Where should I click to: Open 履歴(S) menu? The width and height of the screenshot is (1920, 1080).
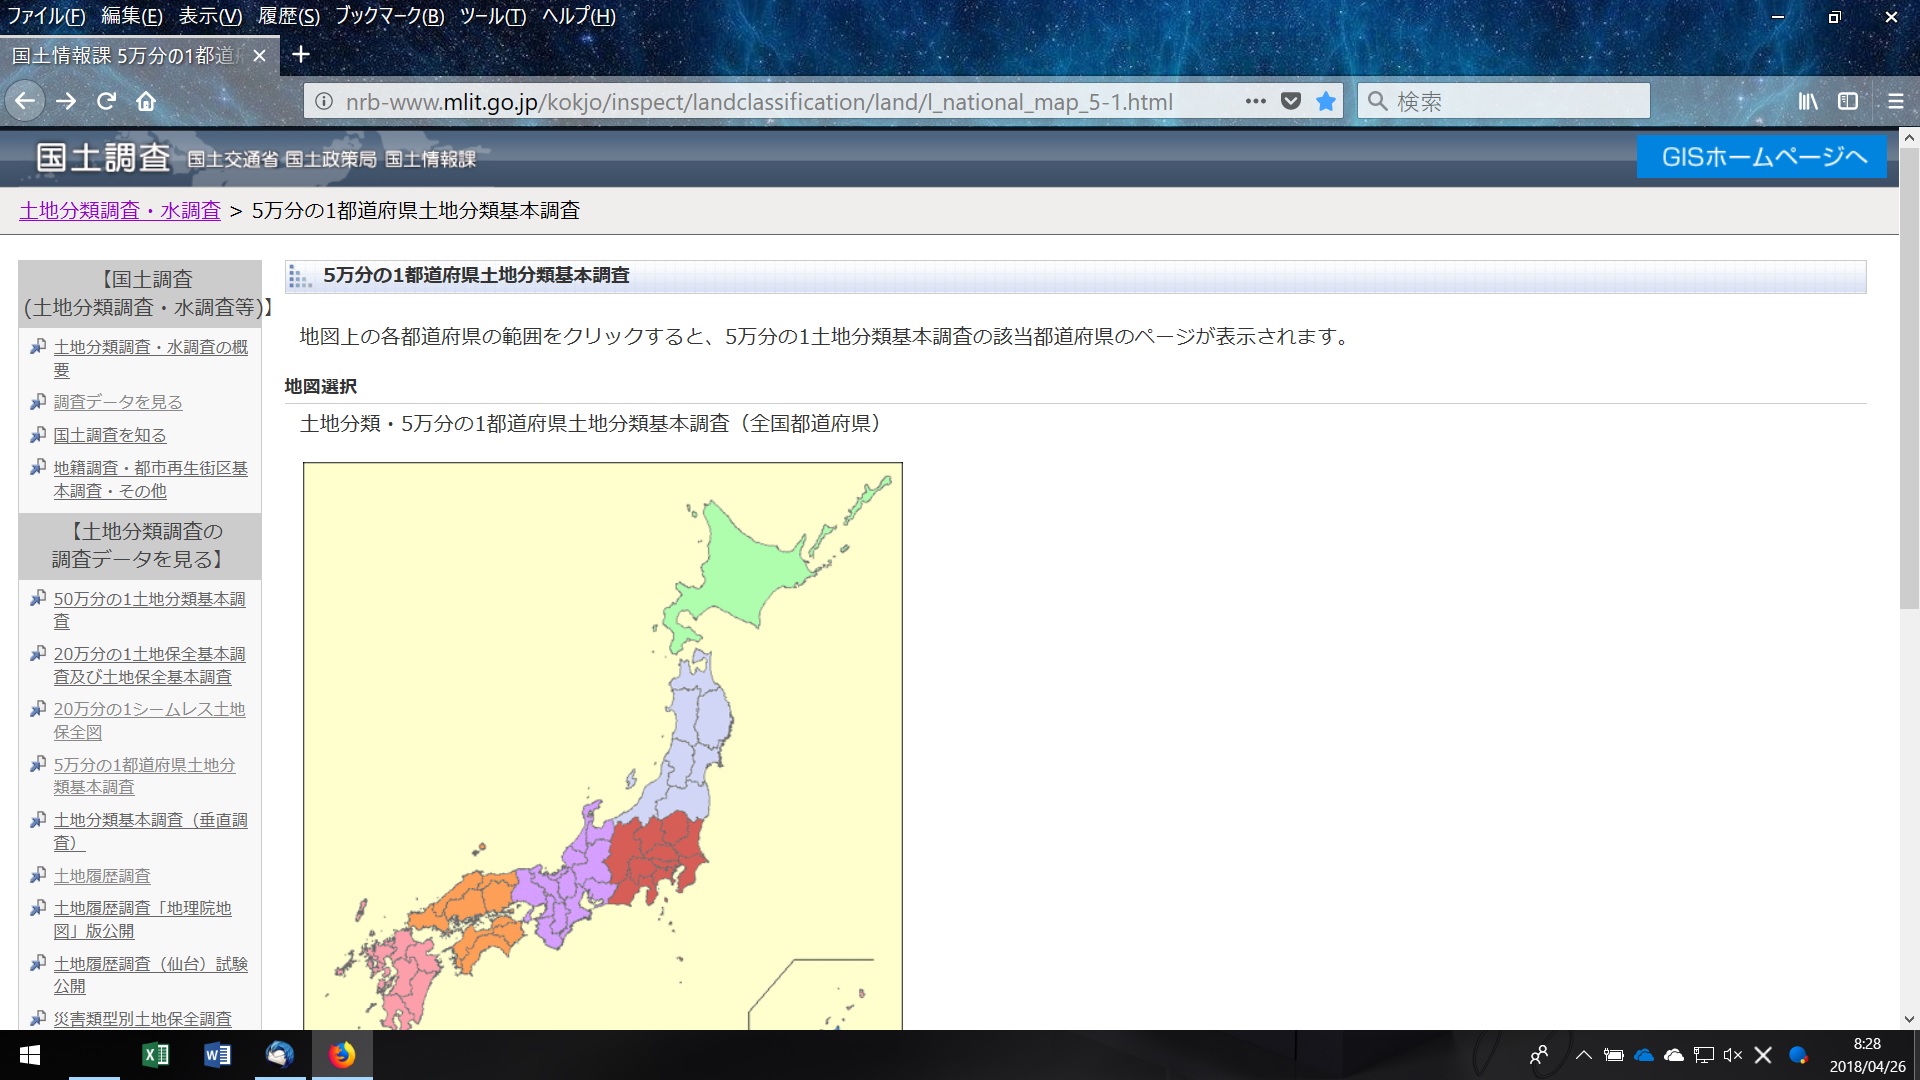[x=289, y=16]
